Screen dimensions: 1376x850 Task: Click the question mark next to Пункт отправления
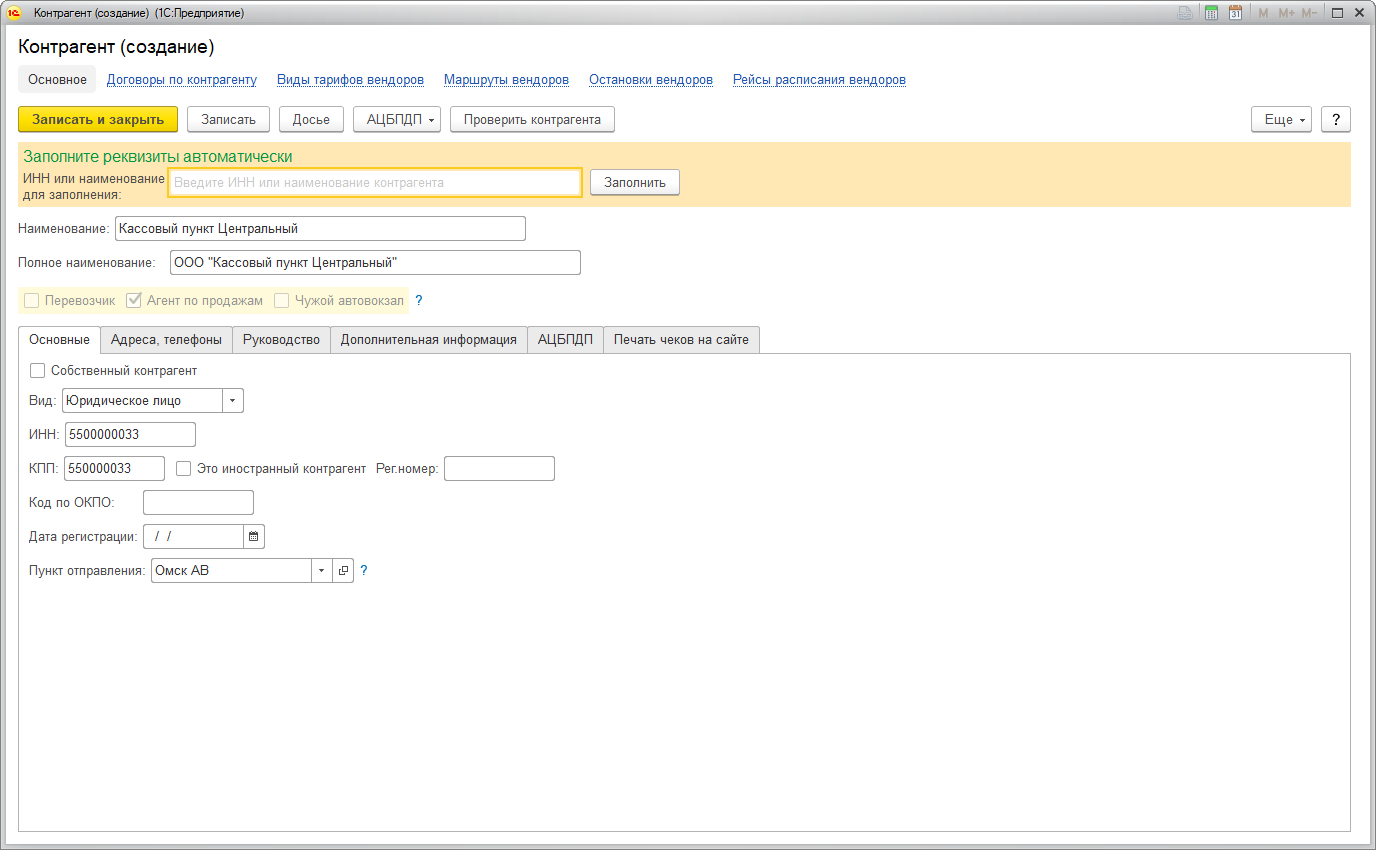[x=364, y=570]
